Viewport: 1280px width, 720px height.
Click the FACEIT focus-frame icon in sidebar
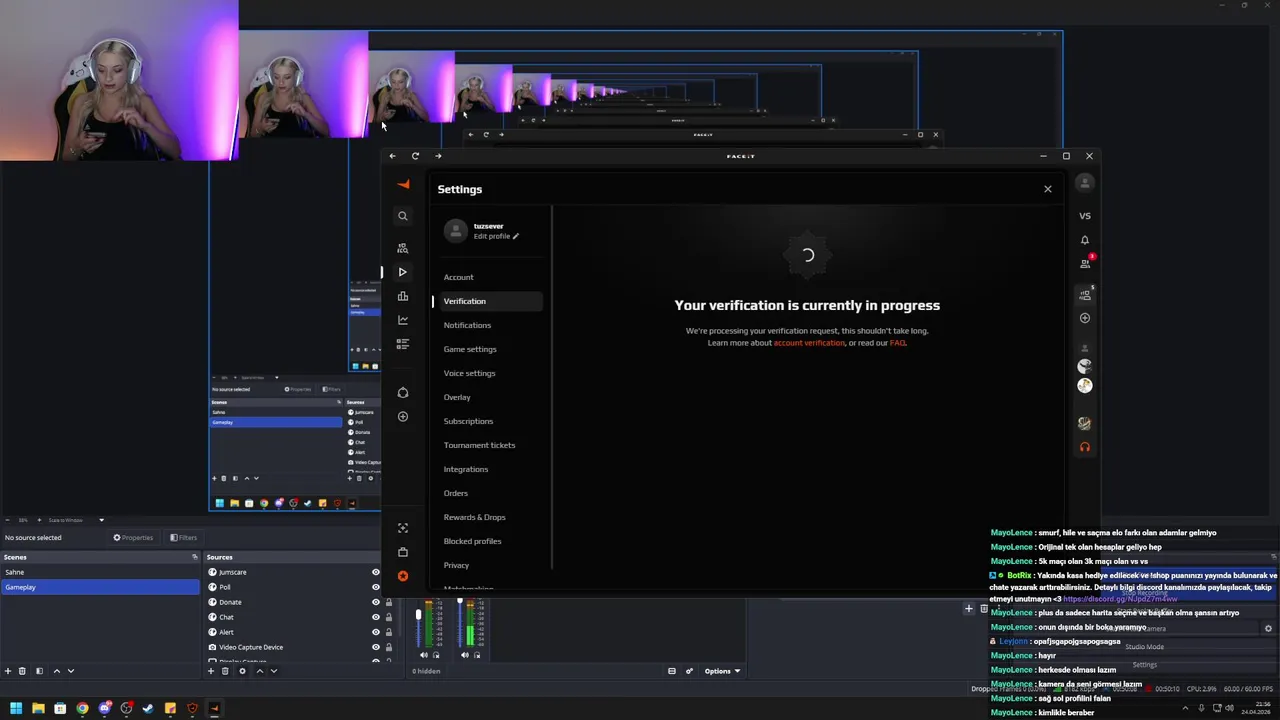[x=403, y=528]
